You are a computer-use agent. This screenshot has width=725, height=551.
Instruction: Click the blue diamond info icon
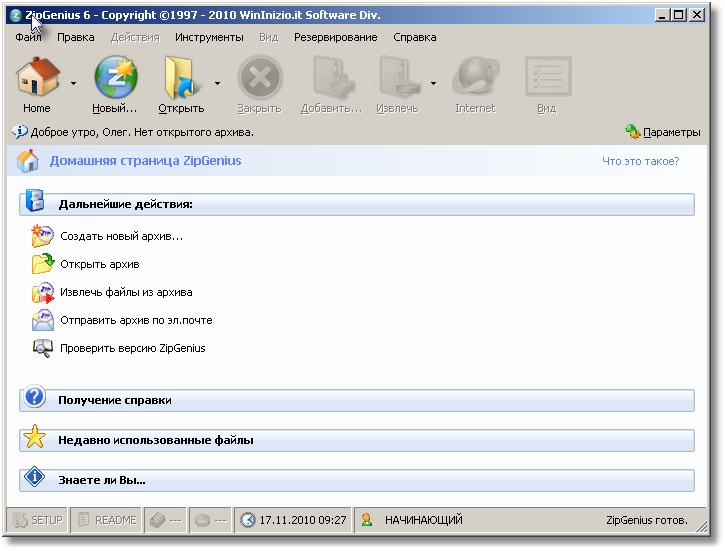pos(35,477)
